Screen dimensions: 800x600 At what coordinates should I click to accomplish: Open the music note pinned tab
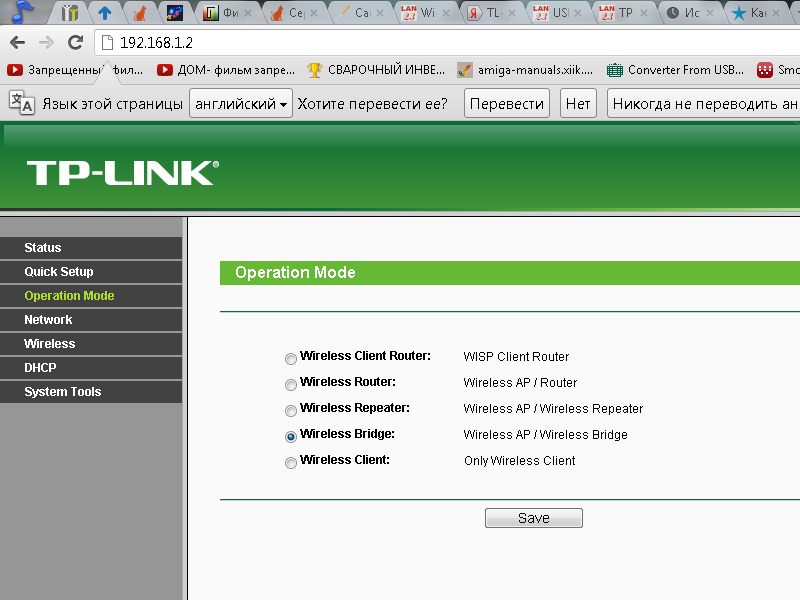22,12
